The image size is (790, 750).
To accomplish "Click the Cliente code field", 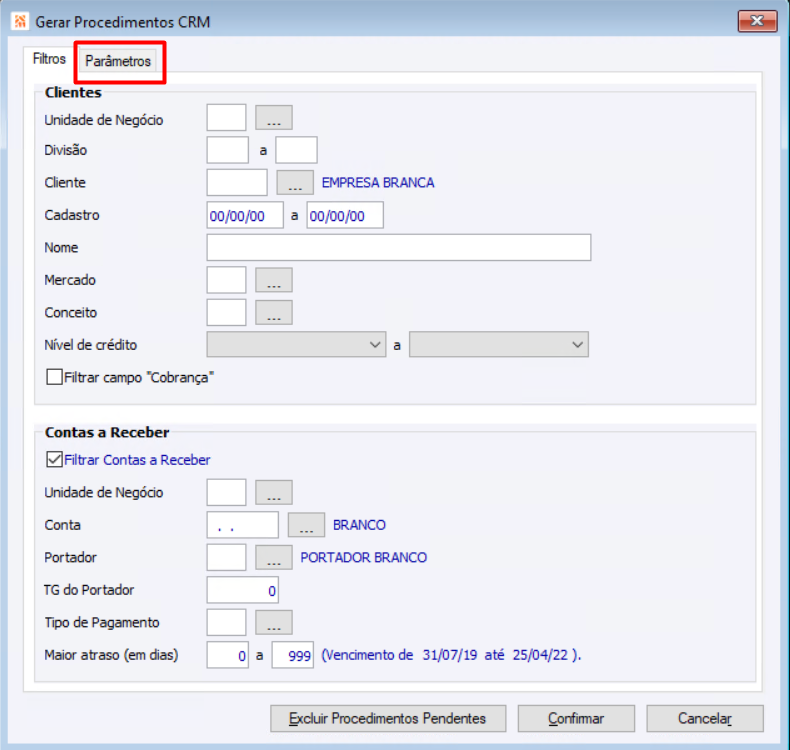I will pos(237,182).
